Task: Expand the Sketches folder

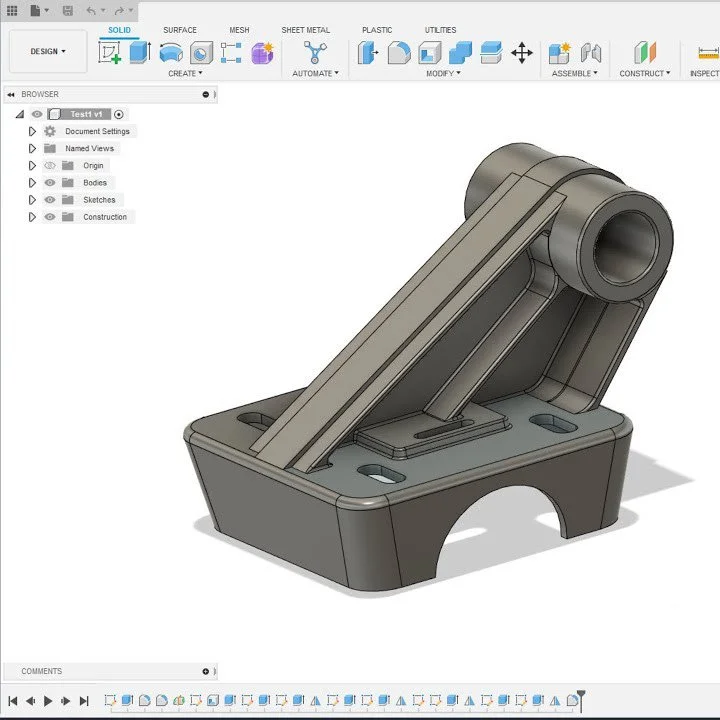Action: [x=32, y=200]
